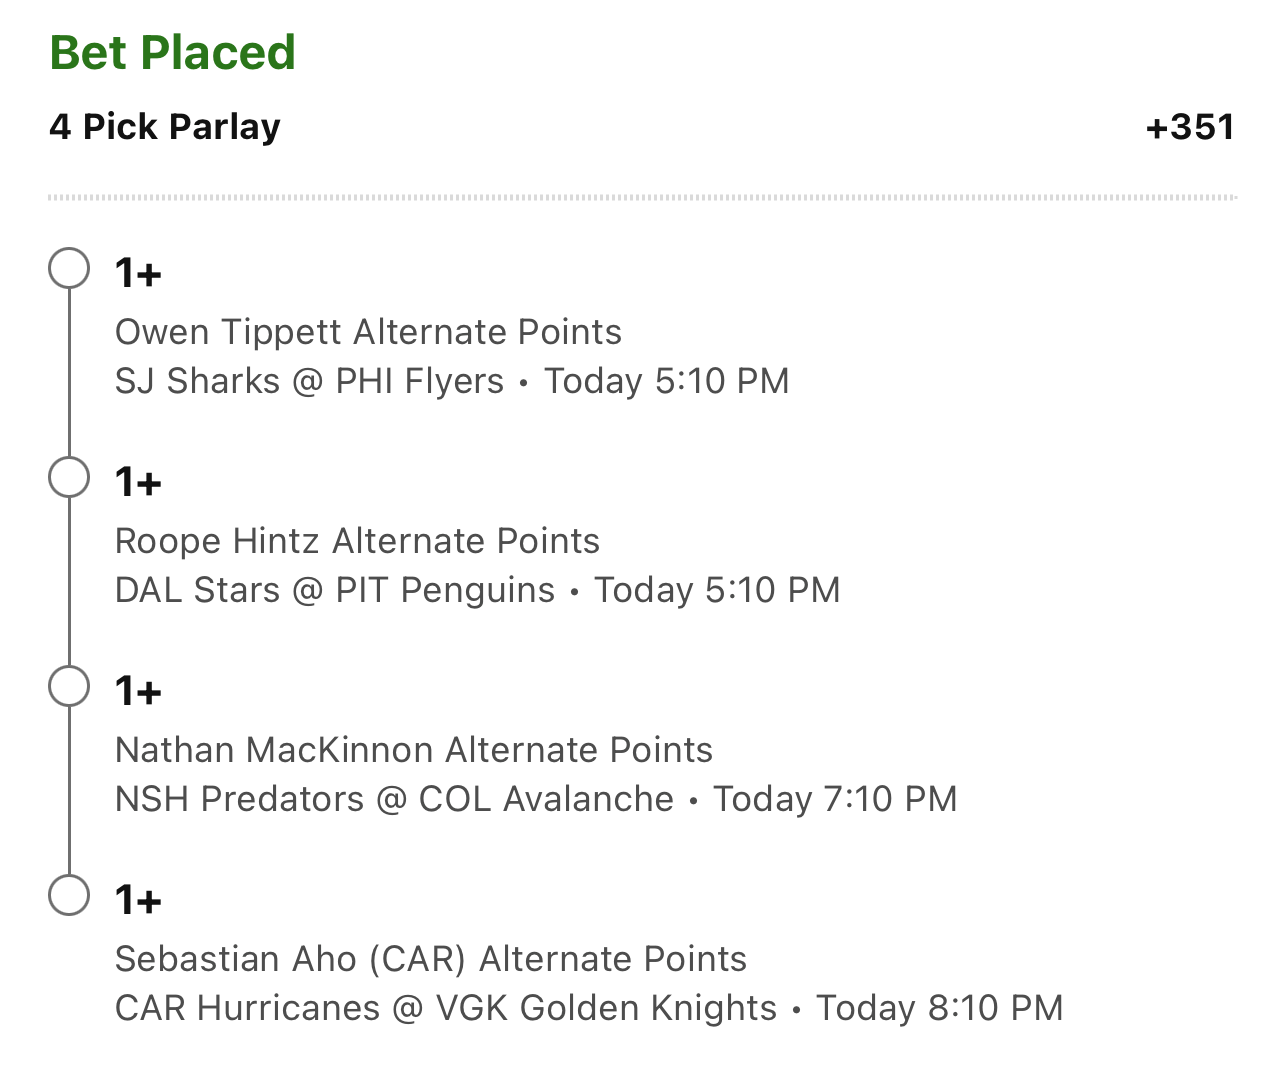Click the 1+ line above Roope Hintz
This screenshot has height=1073, width=1284.
coord(138,482)
